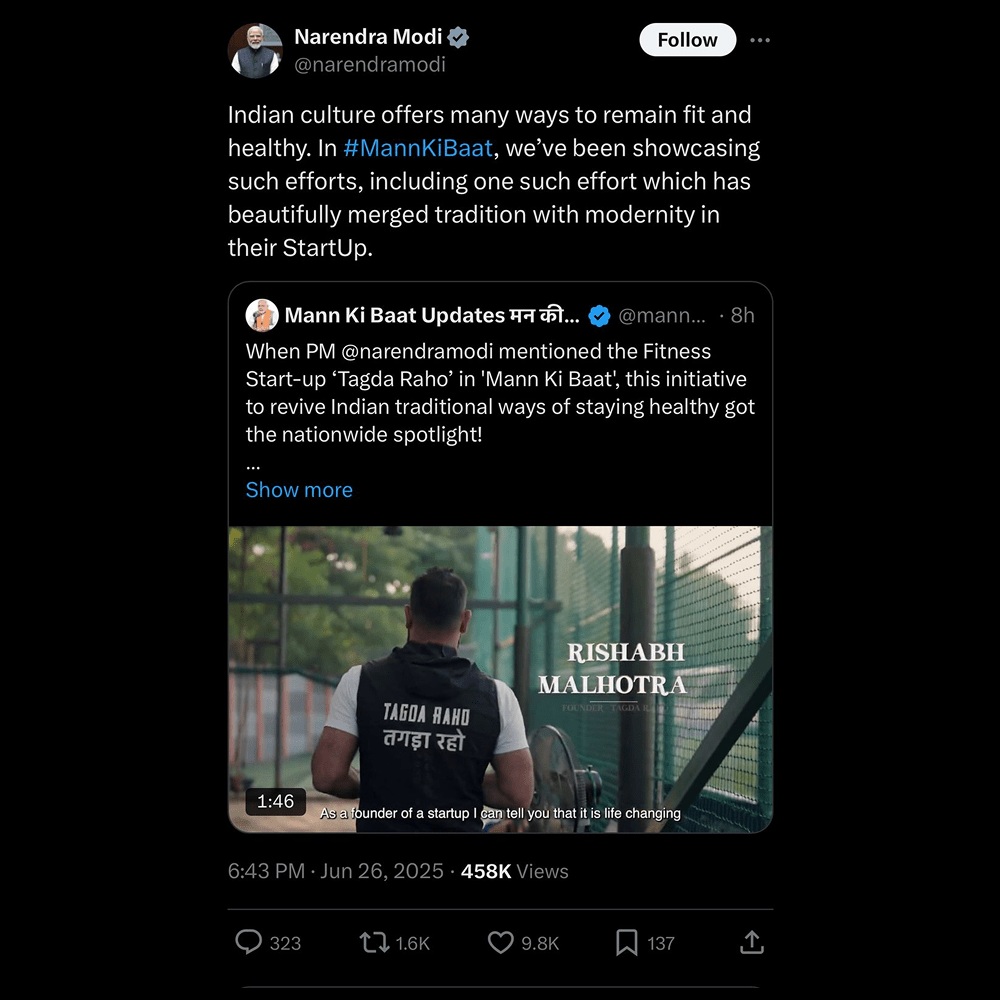Open the @narendramodi handle under the name
This screenshot has width=1000, height=1000.
click(370, 65)
